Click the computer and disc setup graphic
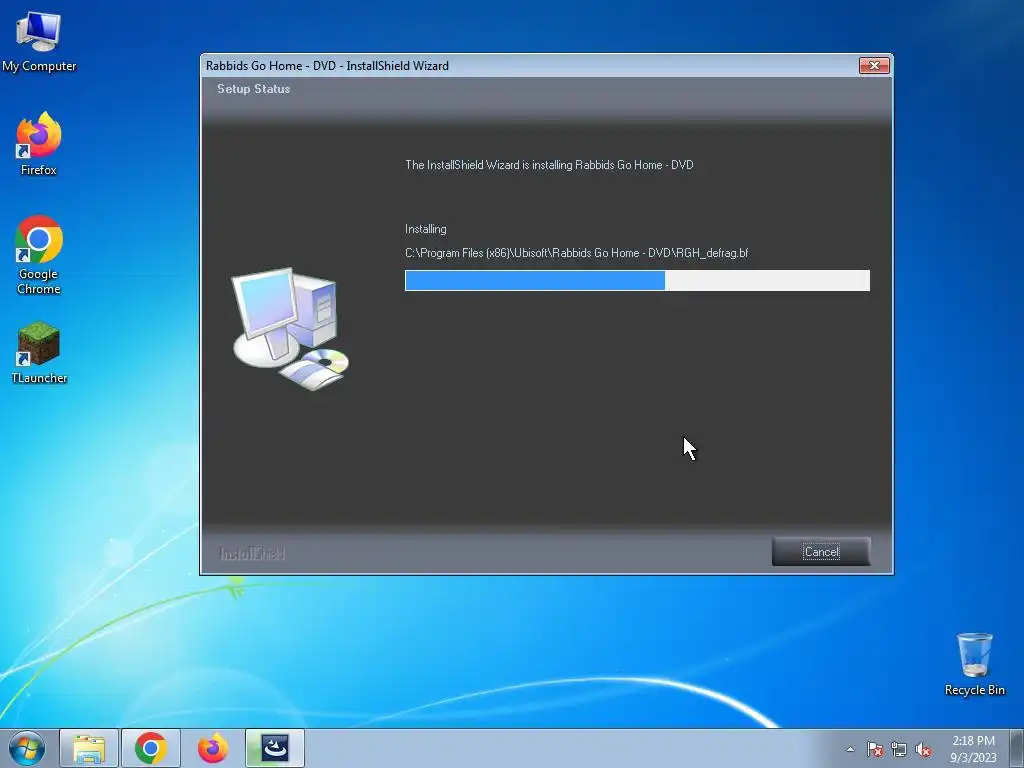Viewport: 1024px width, 768px height. click(290, 328)
